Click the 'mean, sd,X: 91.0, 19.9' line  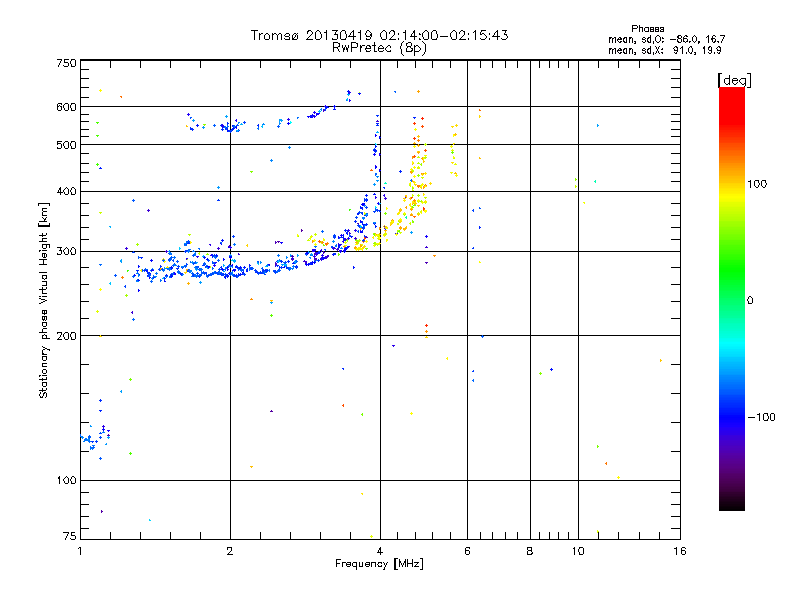[664, 51]
